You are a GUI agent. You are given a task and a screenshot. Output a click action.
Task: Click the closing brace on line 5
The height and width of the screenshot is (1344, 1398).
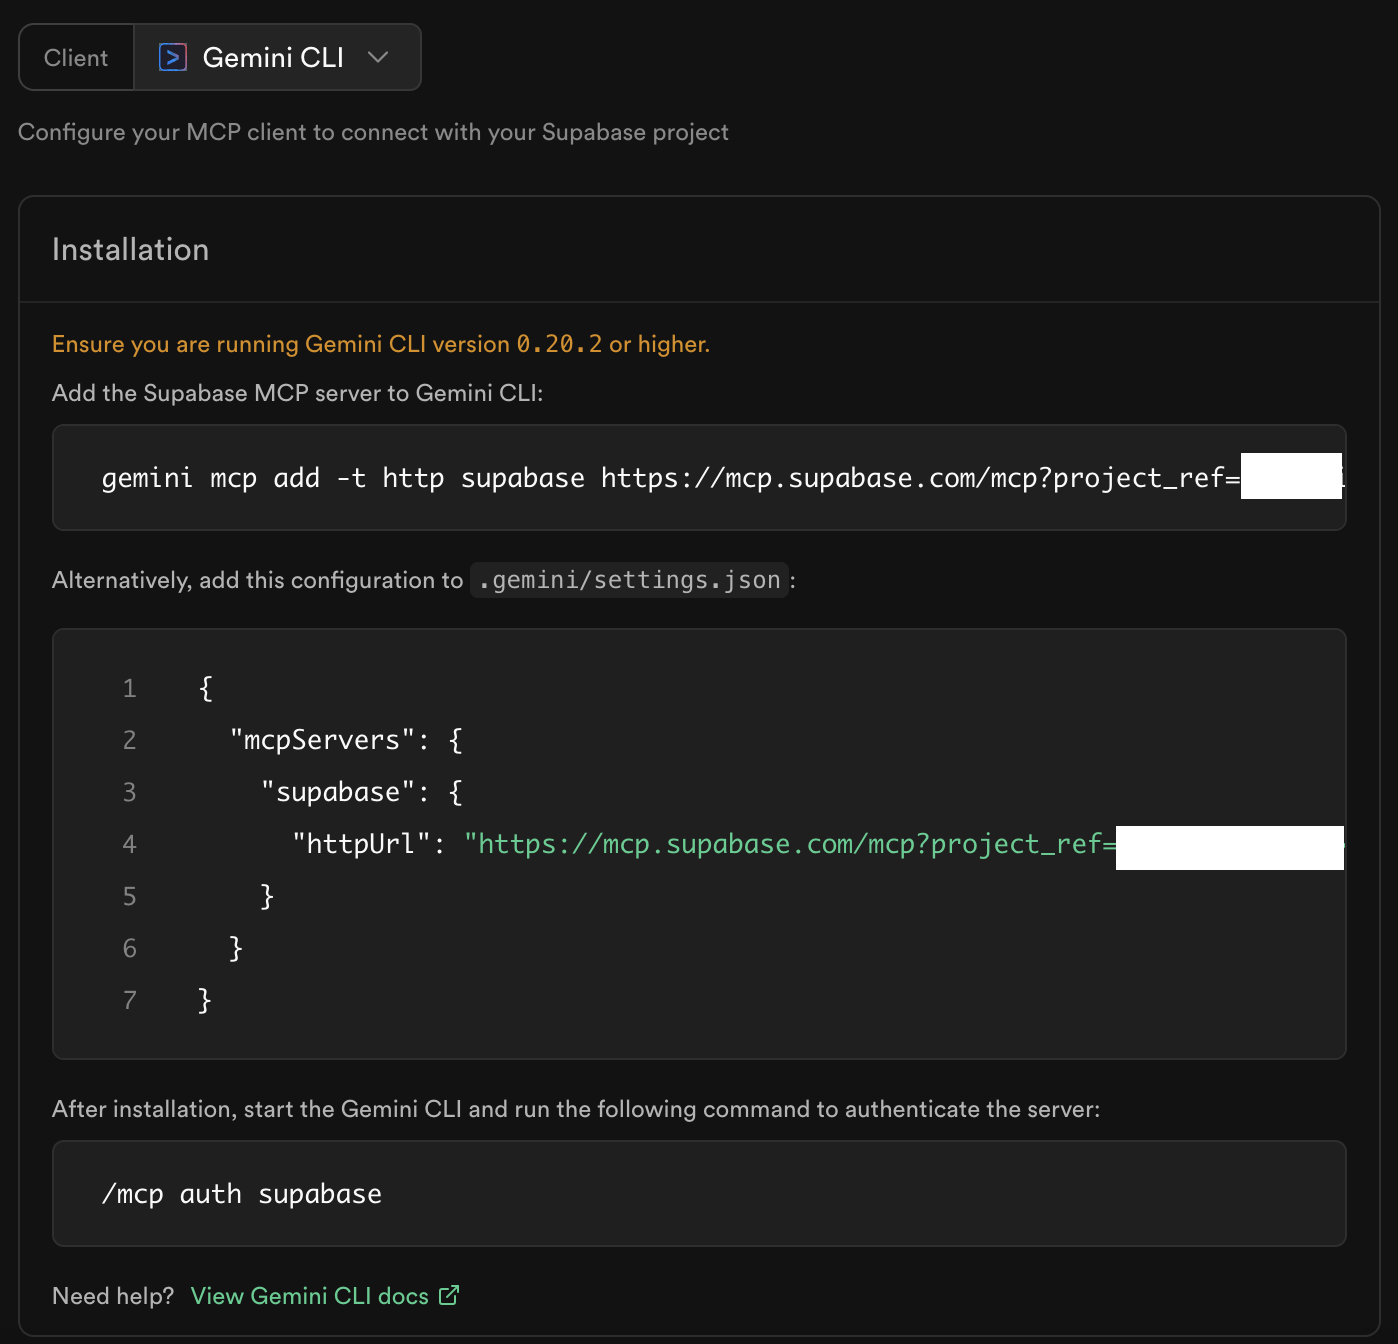pyautogui.click(x=266, y=896)
